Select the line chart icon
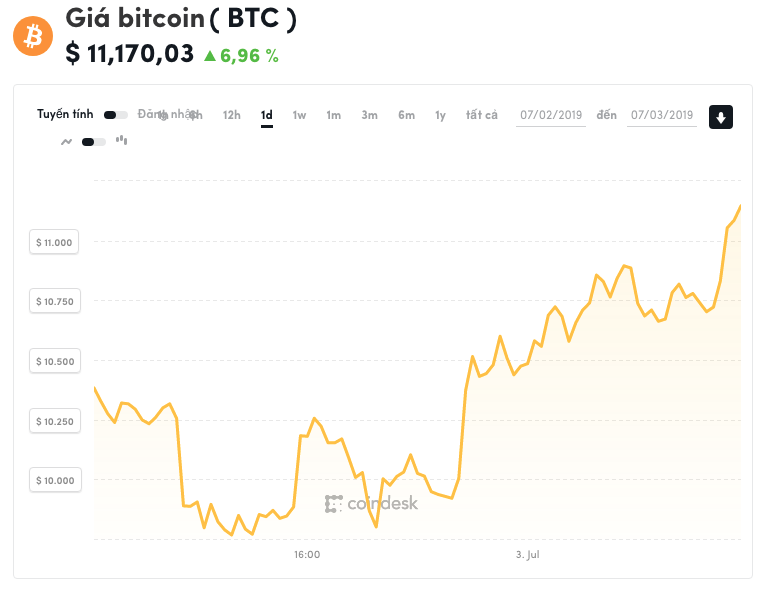The image size is (769, 593). click(67, 142)
